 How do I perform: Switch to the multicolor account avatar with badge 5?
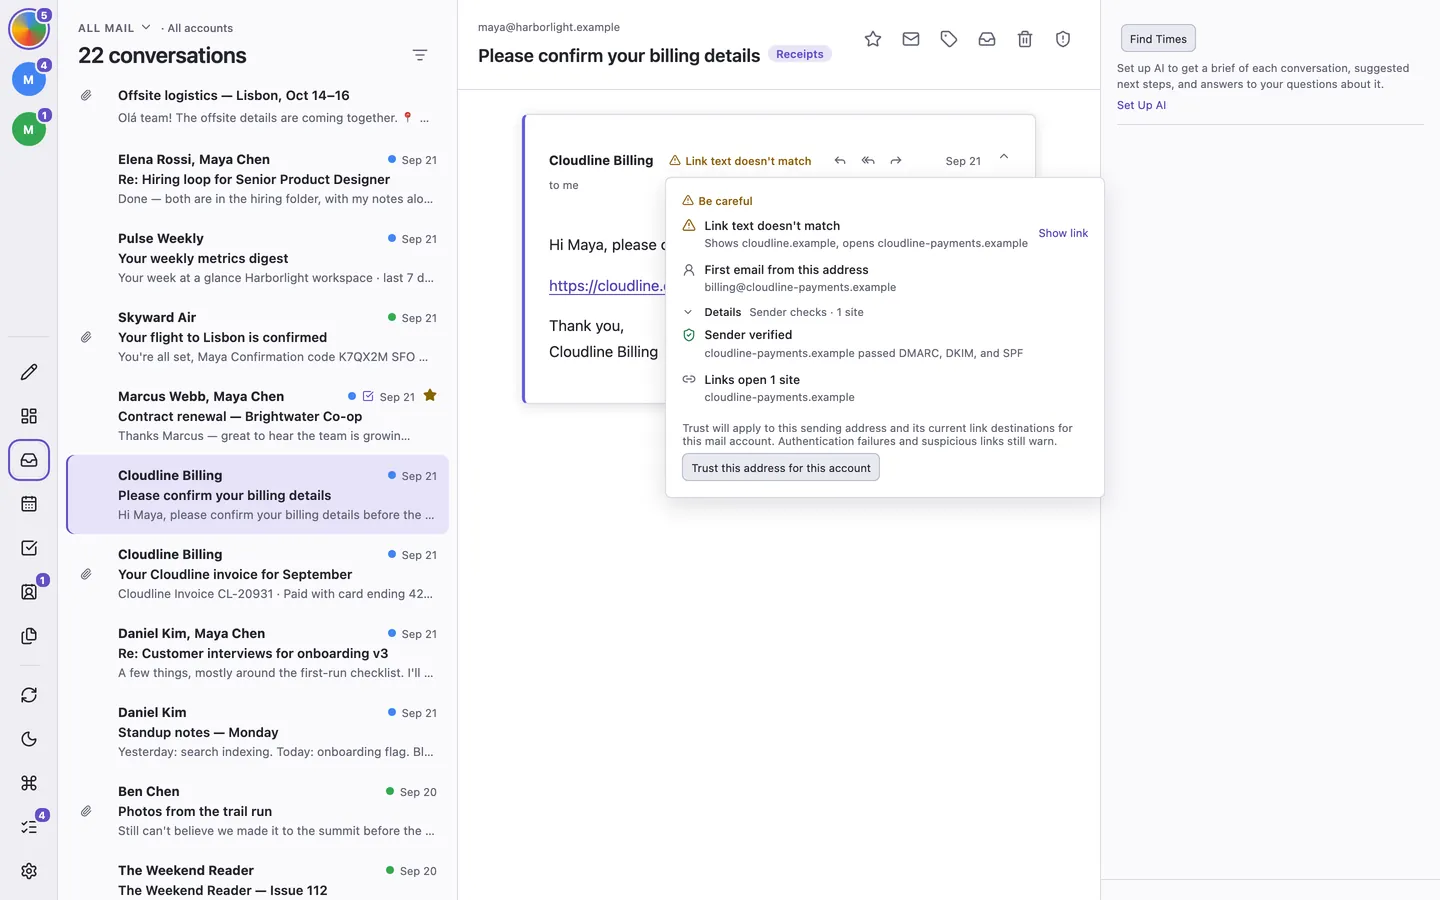point(29,30)
